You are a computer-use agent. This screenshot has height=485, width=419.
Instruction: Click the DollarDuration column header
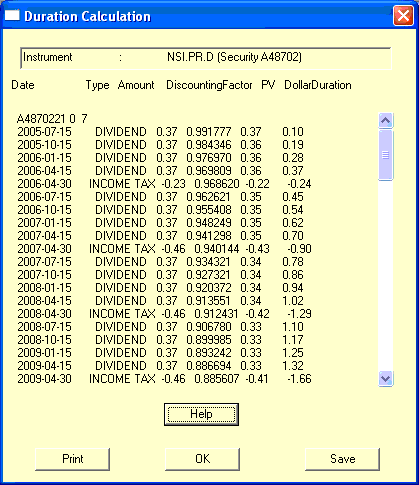(x=318, y=85)
